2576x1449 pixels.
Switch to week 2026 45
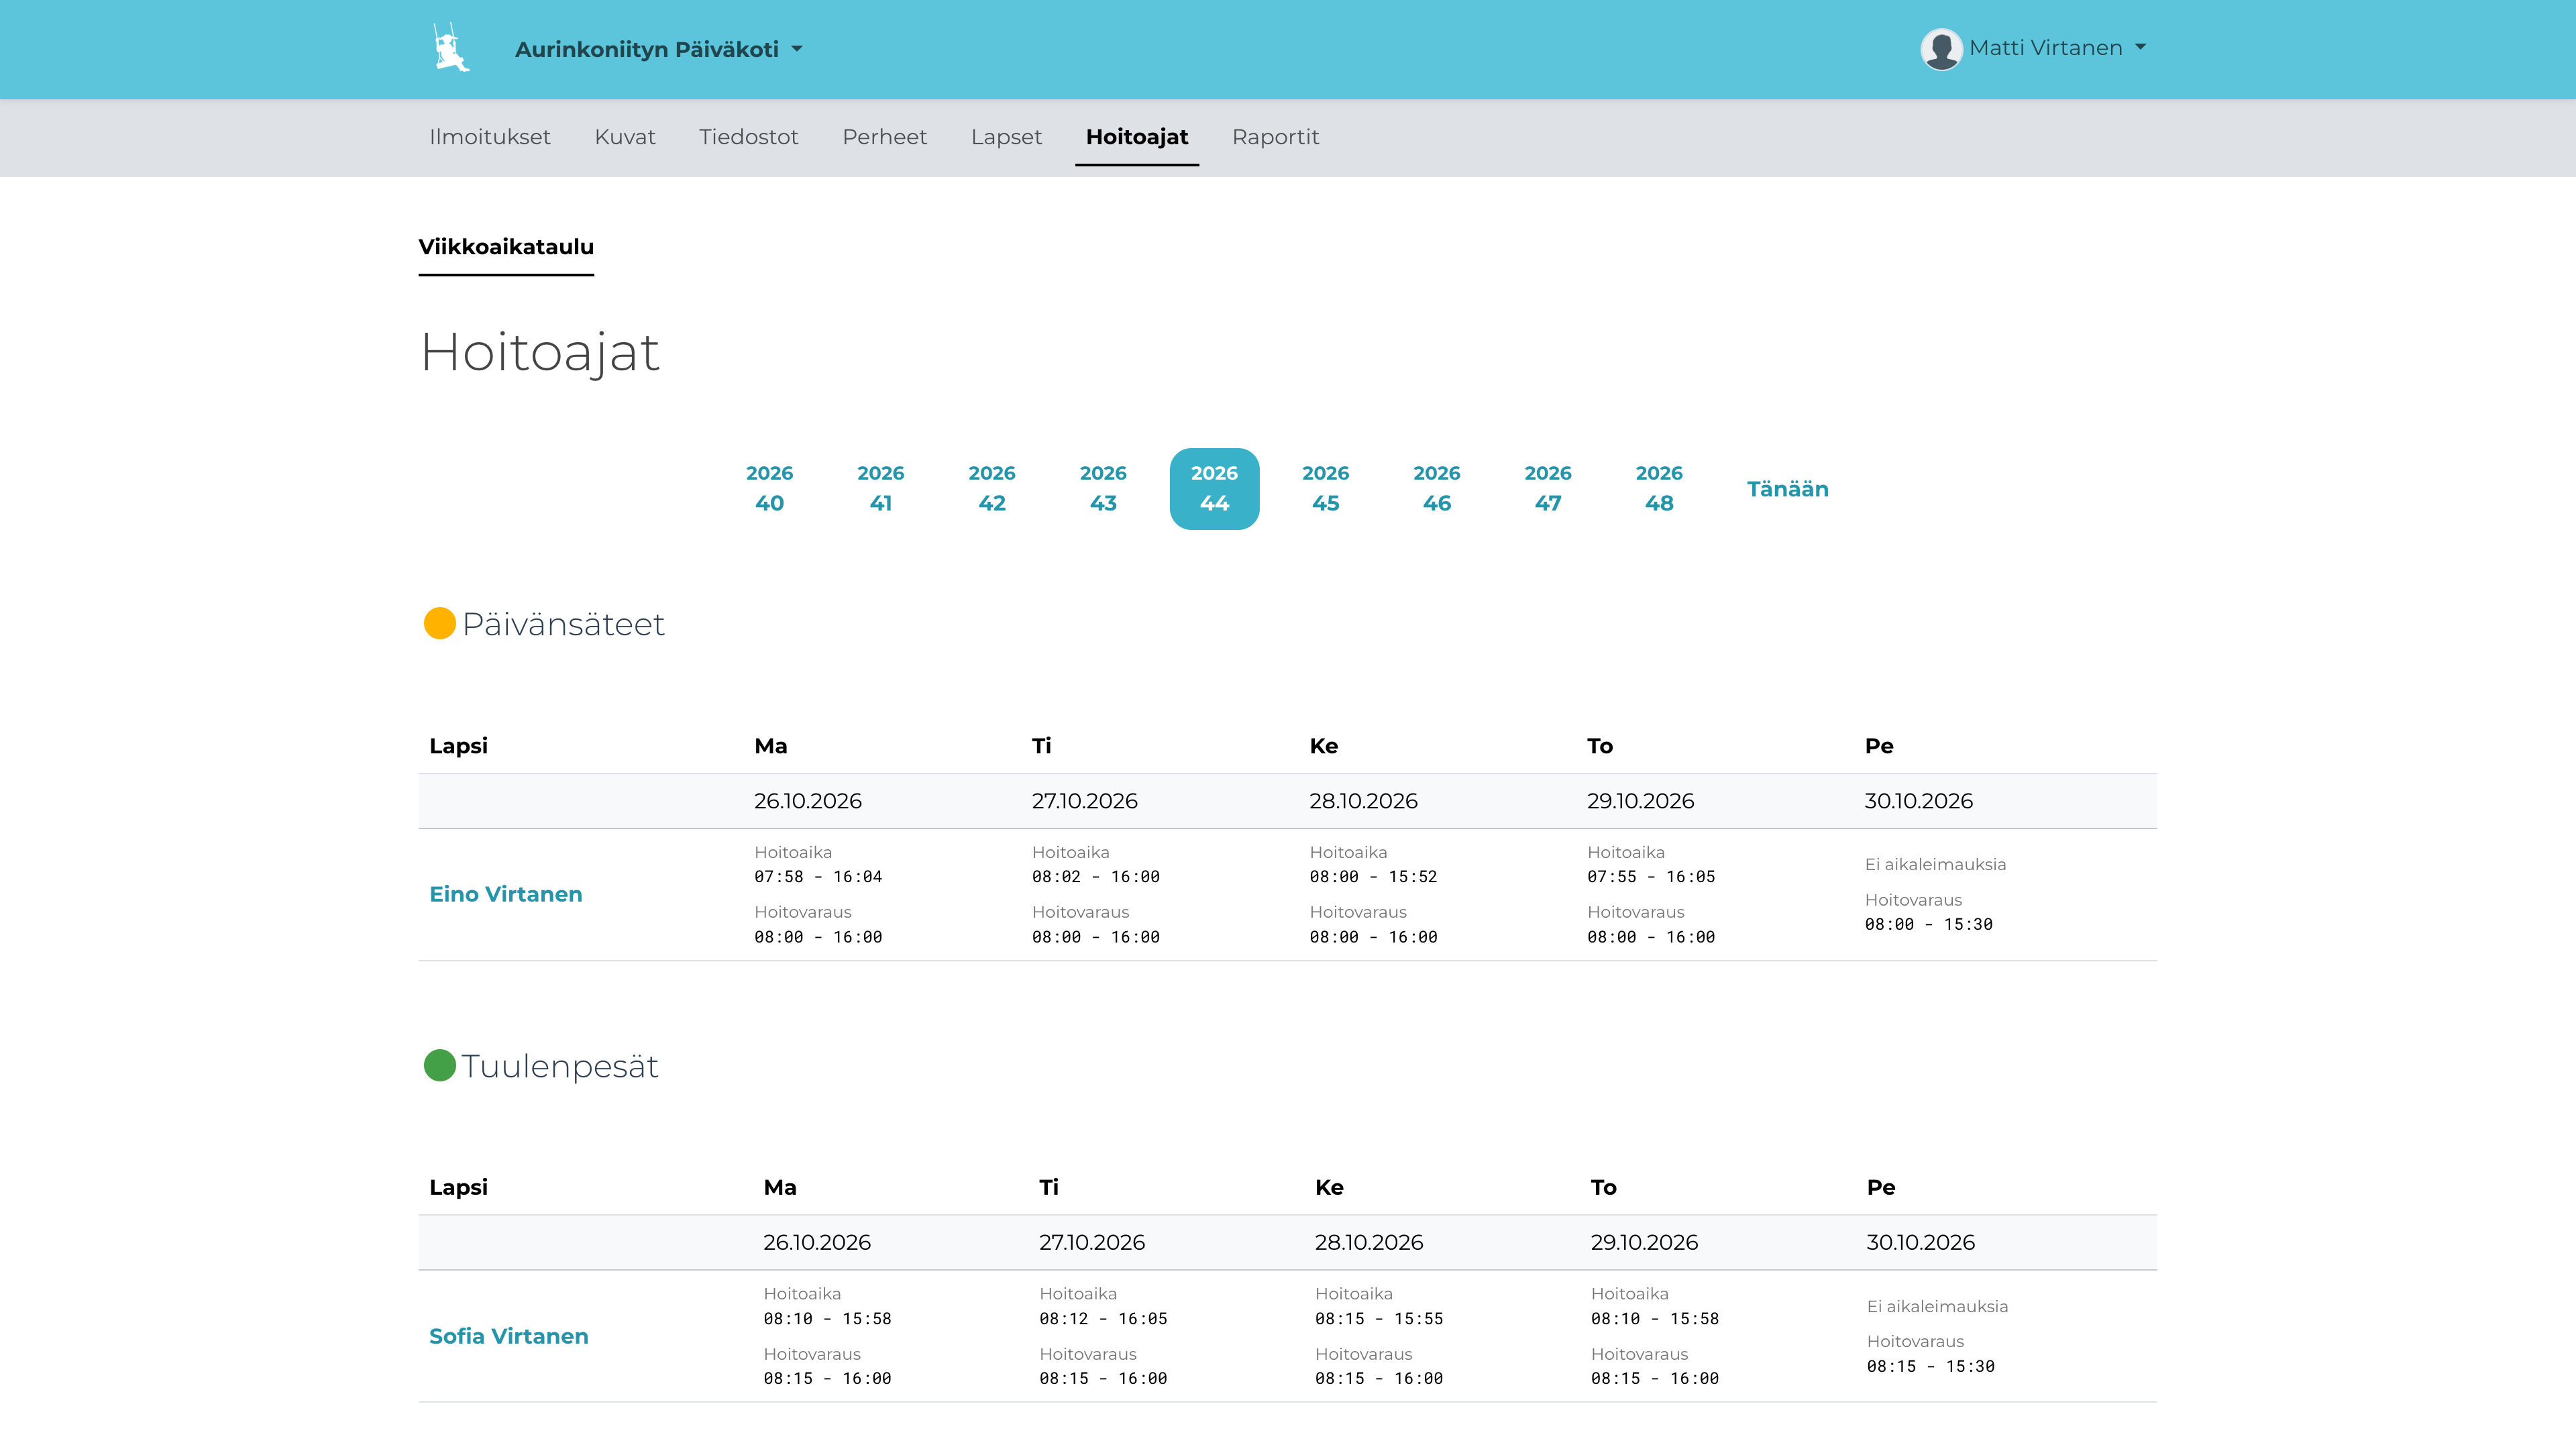coord(1325,488)
